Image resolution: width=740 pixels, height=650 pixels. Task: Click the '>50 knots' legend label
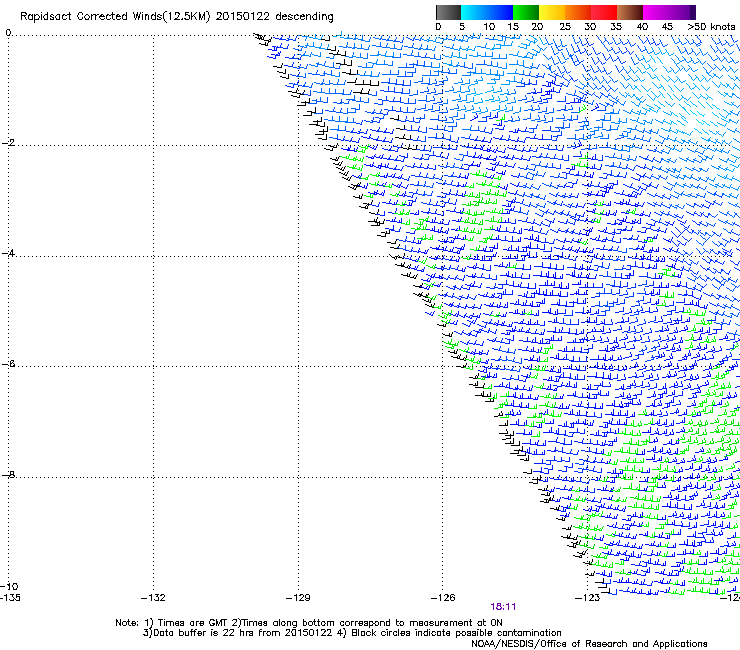pyautogui.click(x=711, y=27)
